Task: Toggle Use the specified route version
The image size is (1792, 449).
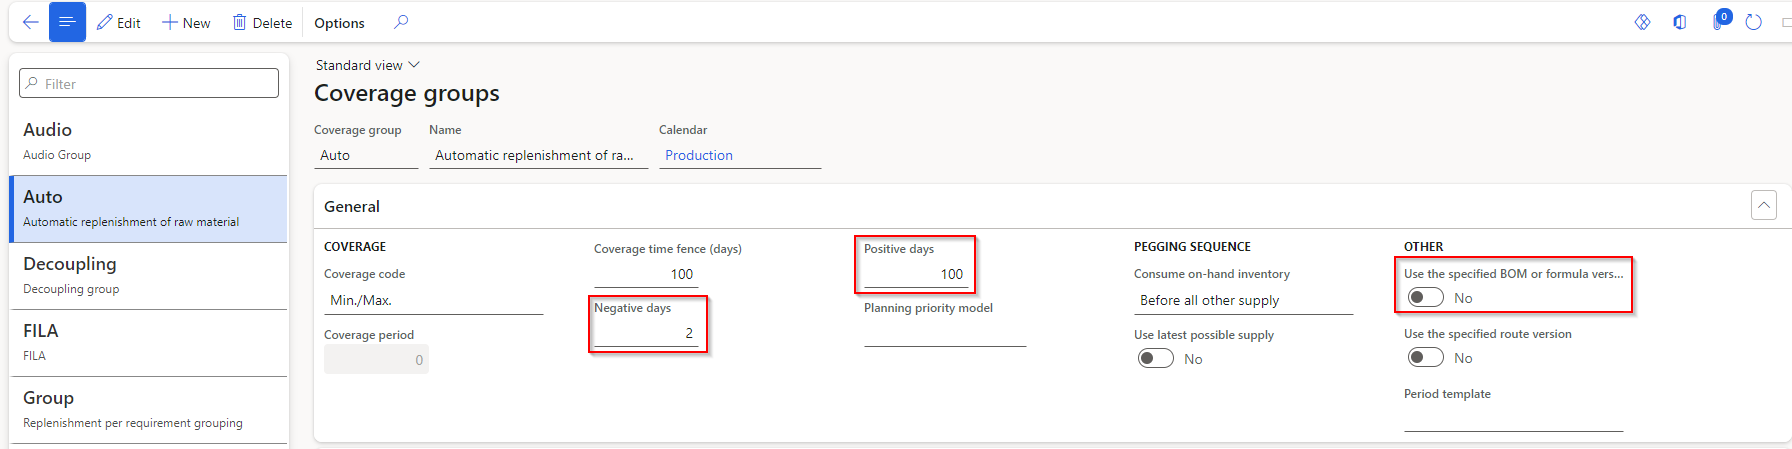Action: tap(1425, 358)
